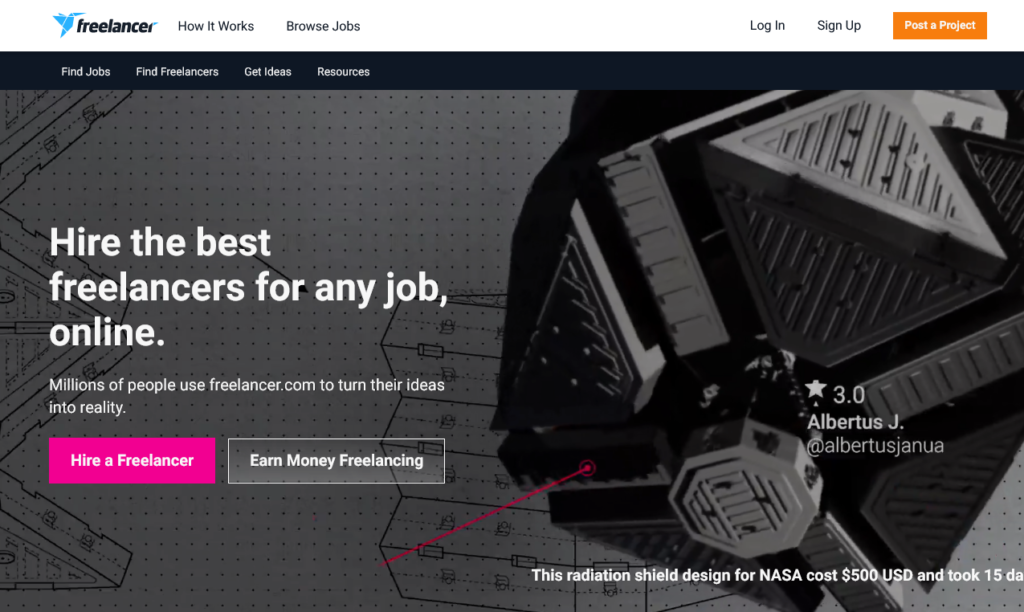
Task: Open the Resources menu item
Action: pos(343,72)
